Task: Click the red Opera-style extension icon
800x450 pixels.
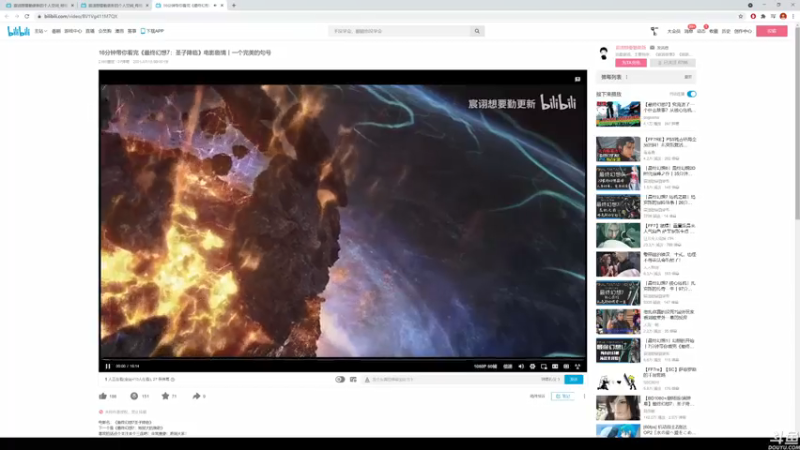Action: coord(753,16)
